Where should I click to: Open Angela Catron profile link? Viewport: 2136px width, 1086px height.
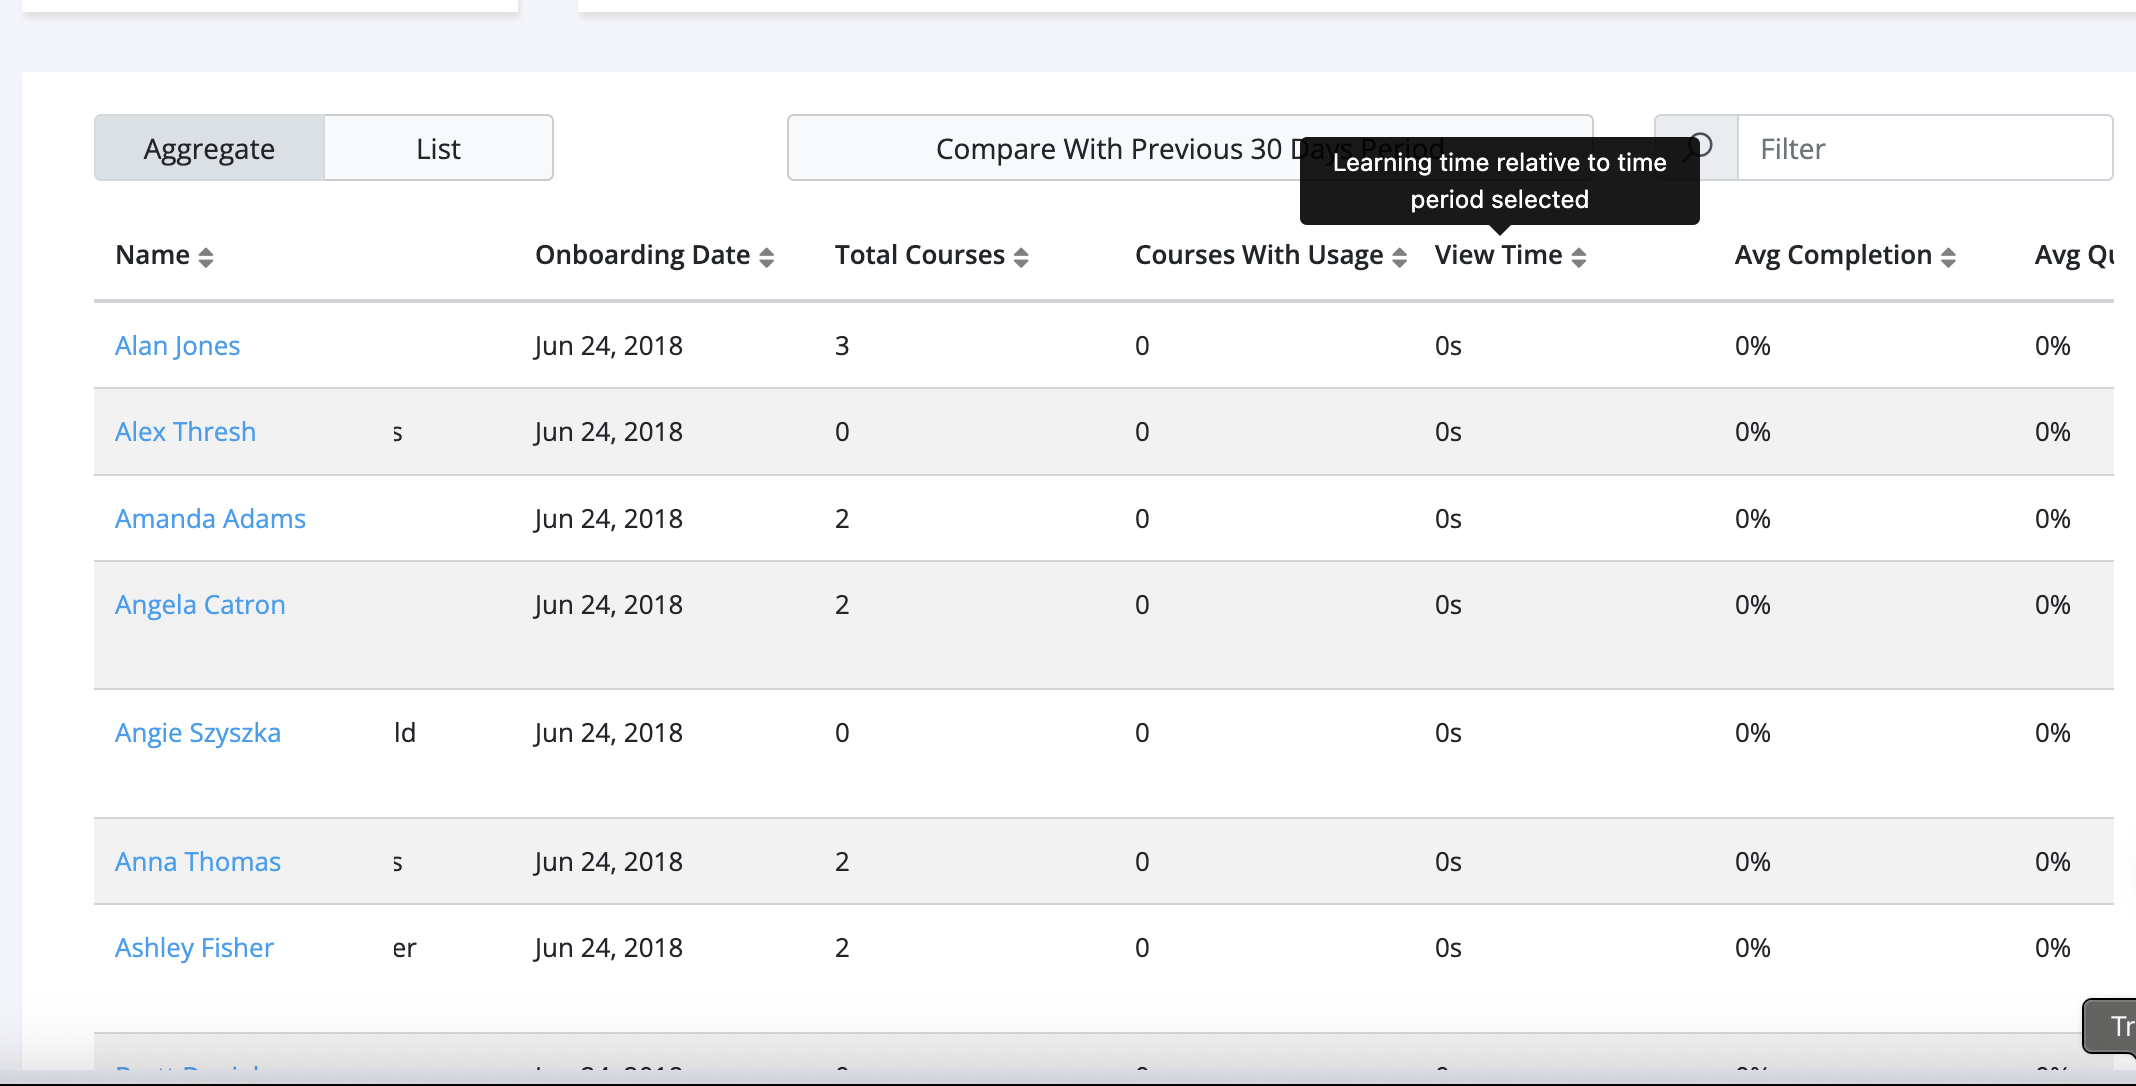tap(200, 604)
